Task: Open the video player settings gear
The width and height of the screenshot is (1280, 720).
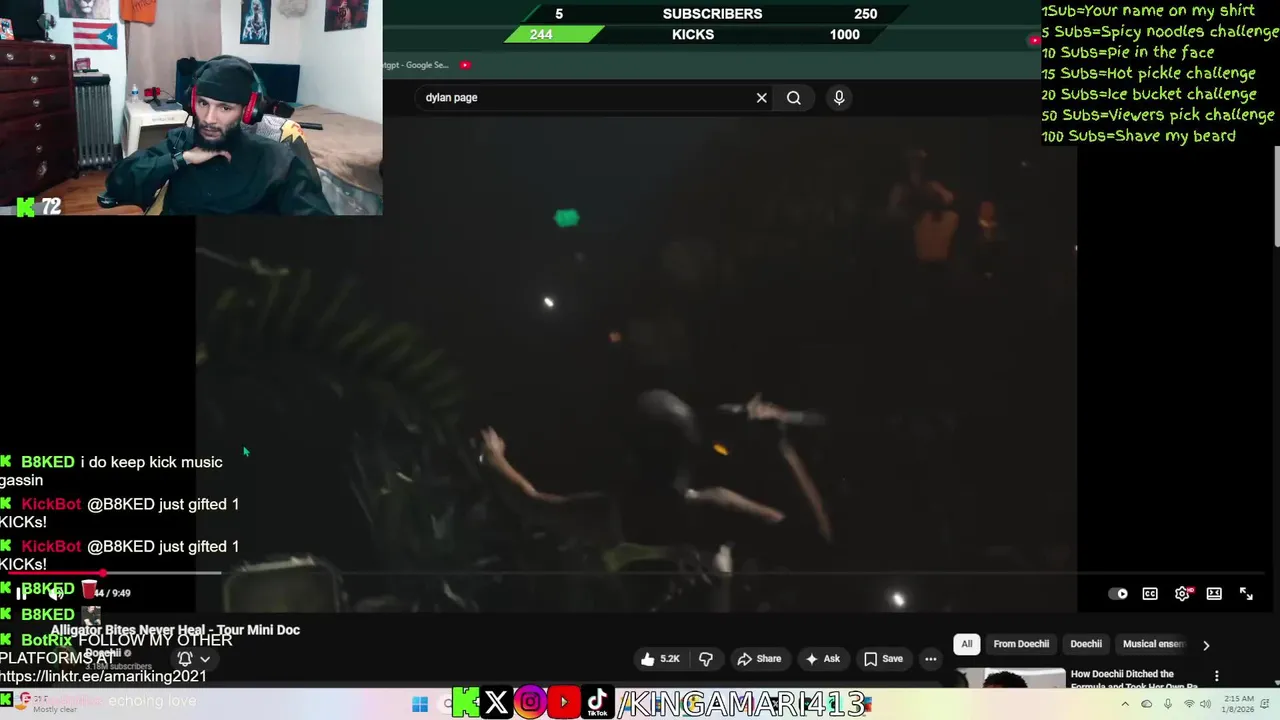Action: (1182, 594)
